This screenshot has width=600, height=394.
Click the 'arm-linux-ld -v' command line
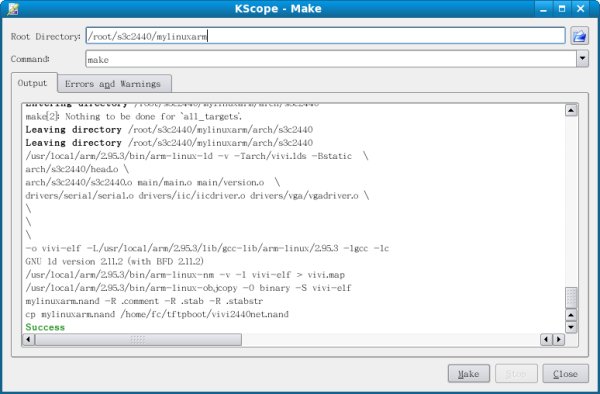coord(197,156)
